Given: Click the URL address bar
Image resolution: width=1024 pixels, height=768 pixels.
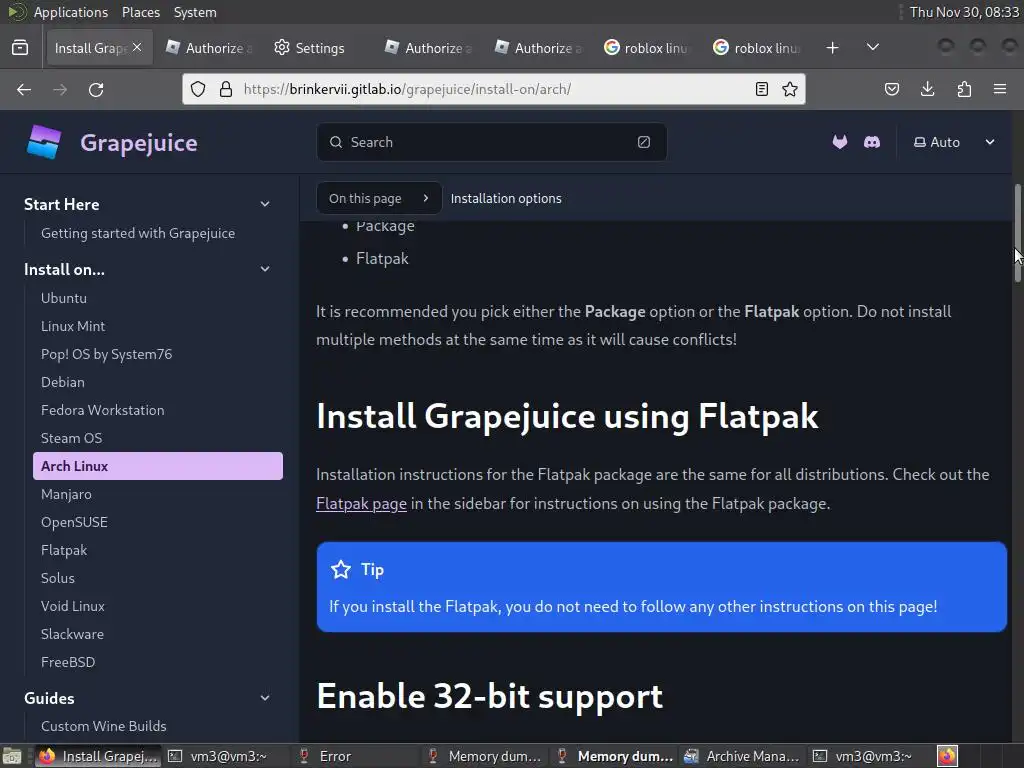Looking at the screenshot, I should point(494,89).
